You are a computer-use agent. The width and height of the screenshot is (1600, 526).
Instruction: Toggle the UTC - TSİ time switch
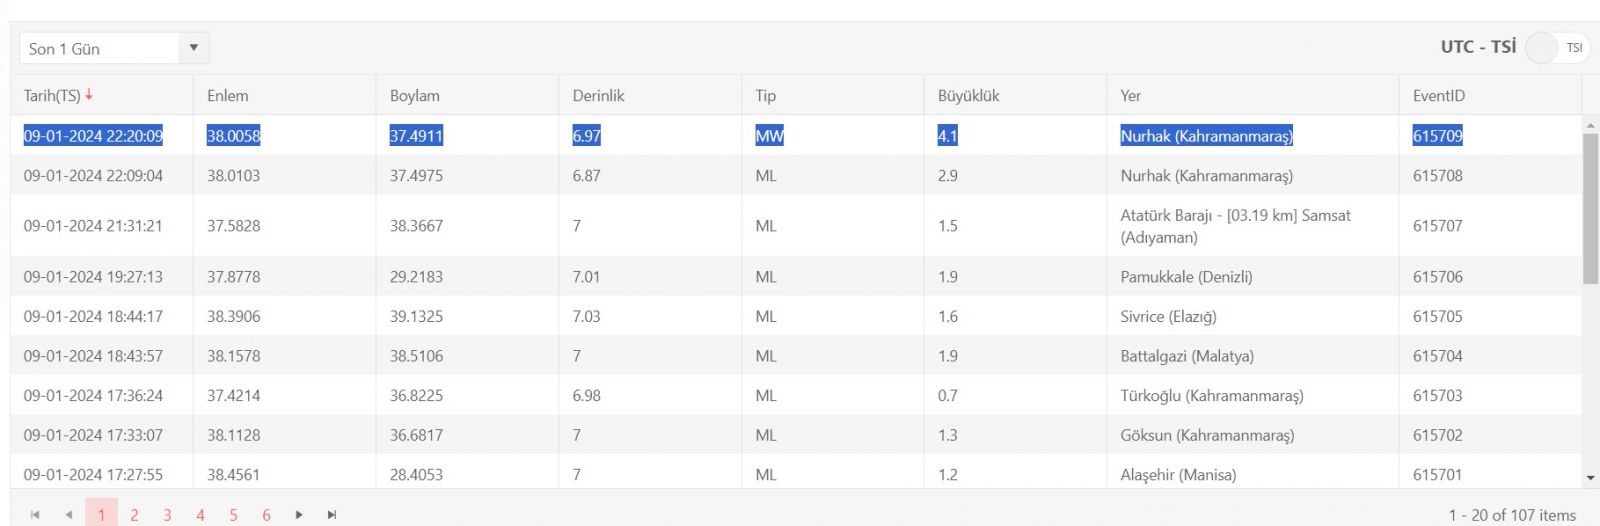1556,48
